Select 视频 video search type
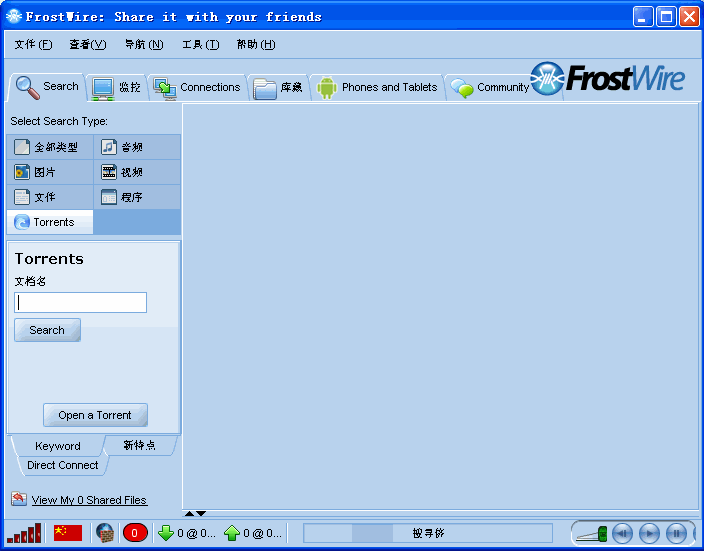The image size is (704, 551). click(x=137, y=172)
